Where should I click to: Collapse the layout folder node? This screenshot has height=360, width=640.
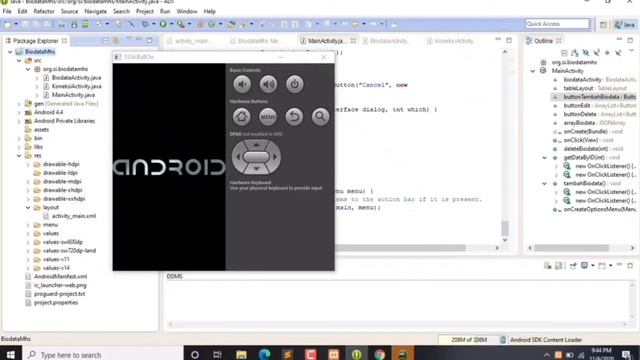[x=28, y=207]
